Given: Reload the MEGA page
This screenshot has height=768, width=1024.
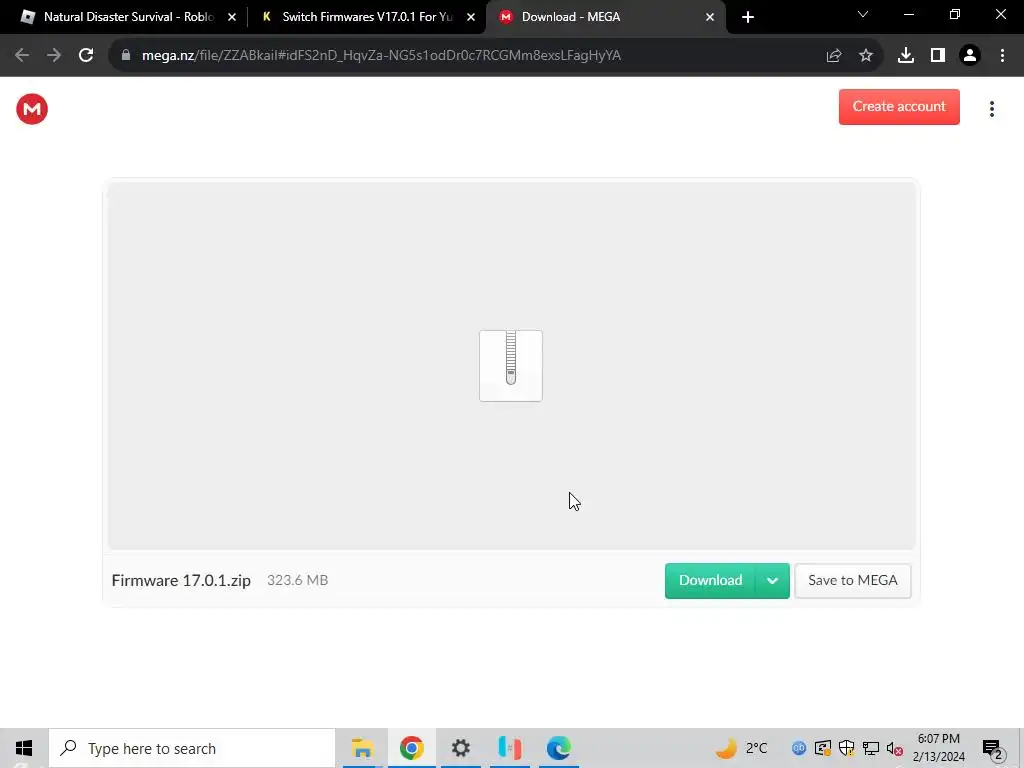Looking at the screenshot, I should 86,56.
